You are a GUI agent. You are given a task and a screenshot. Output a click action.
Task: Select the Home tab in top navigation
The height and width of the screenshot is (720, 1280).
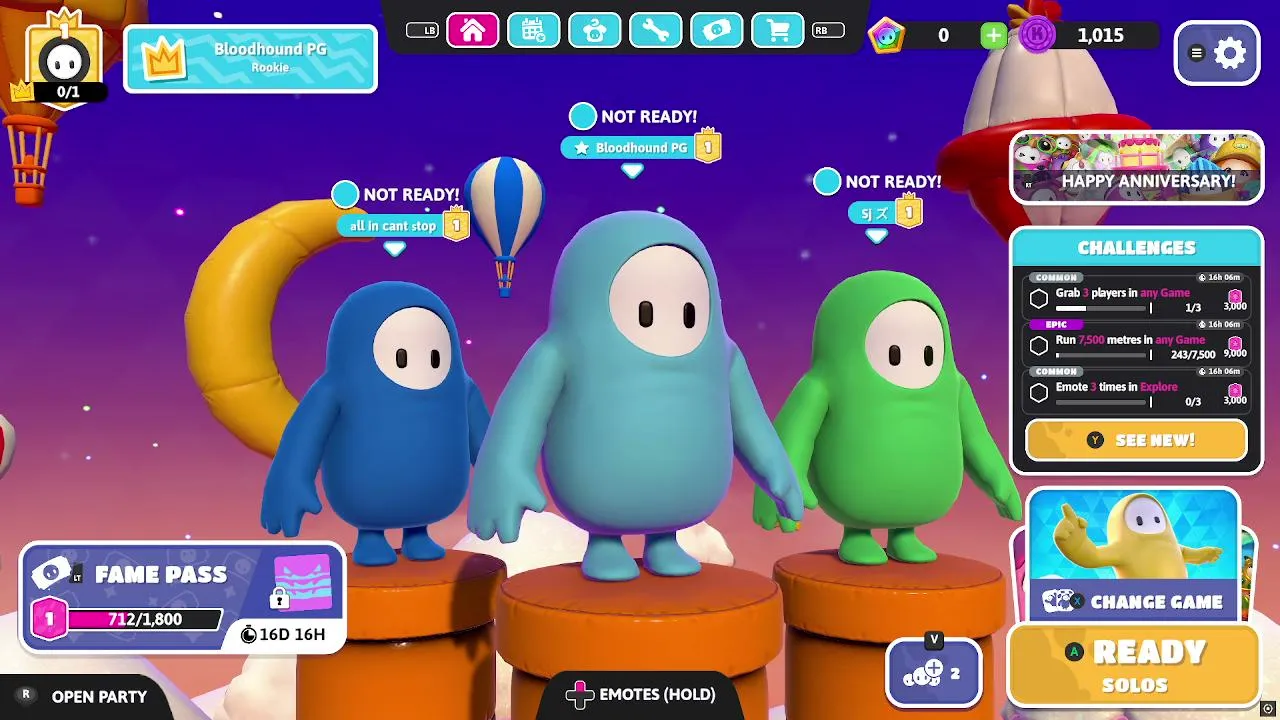coord(473,31)
